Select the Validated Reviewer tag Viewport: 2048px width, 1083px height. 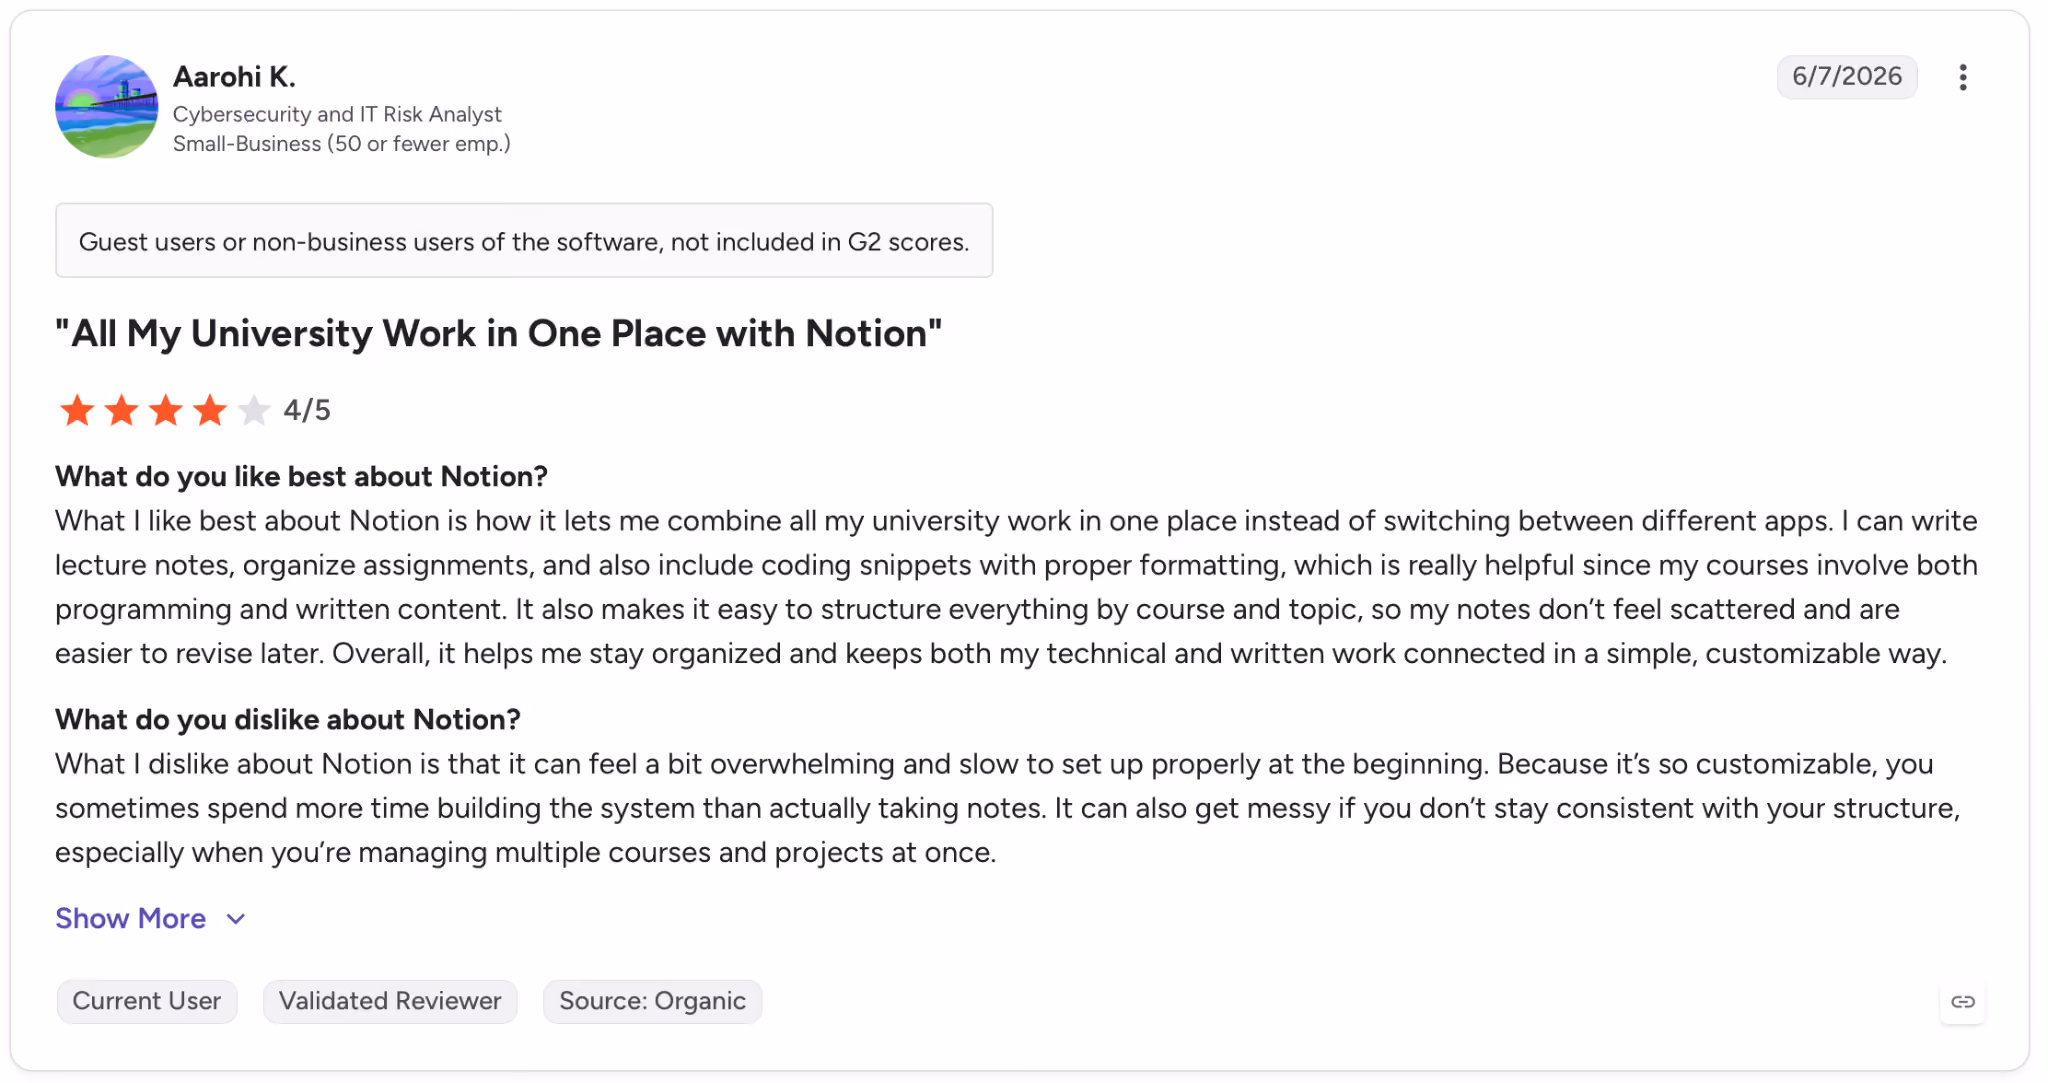pyautogui.click(x=390, y=1001)
